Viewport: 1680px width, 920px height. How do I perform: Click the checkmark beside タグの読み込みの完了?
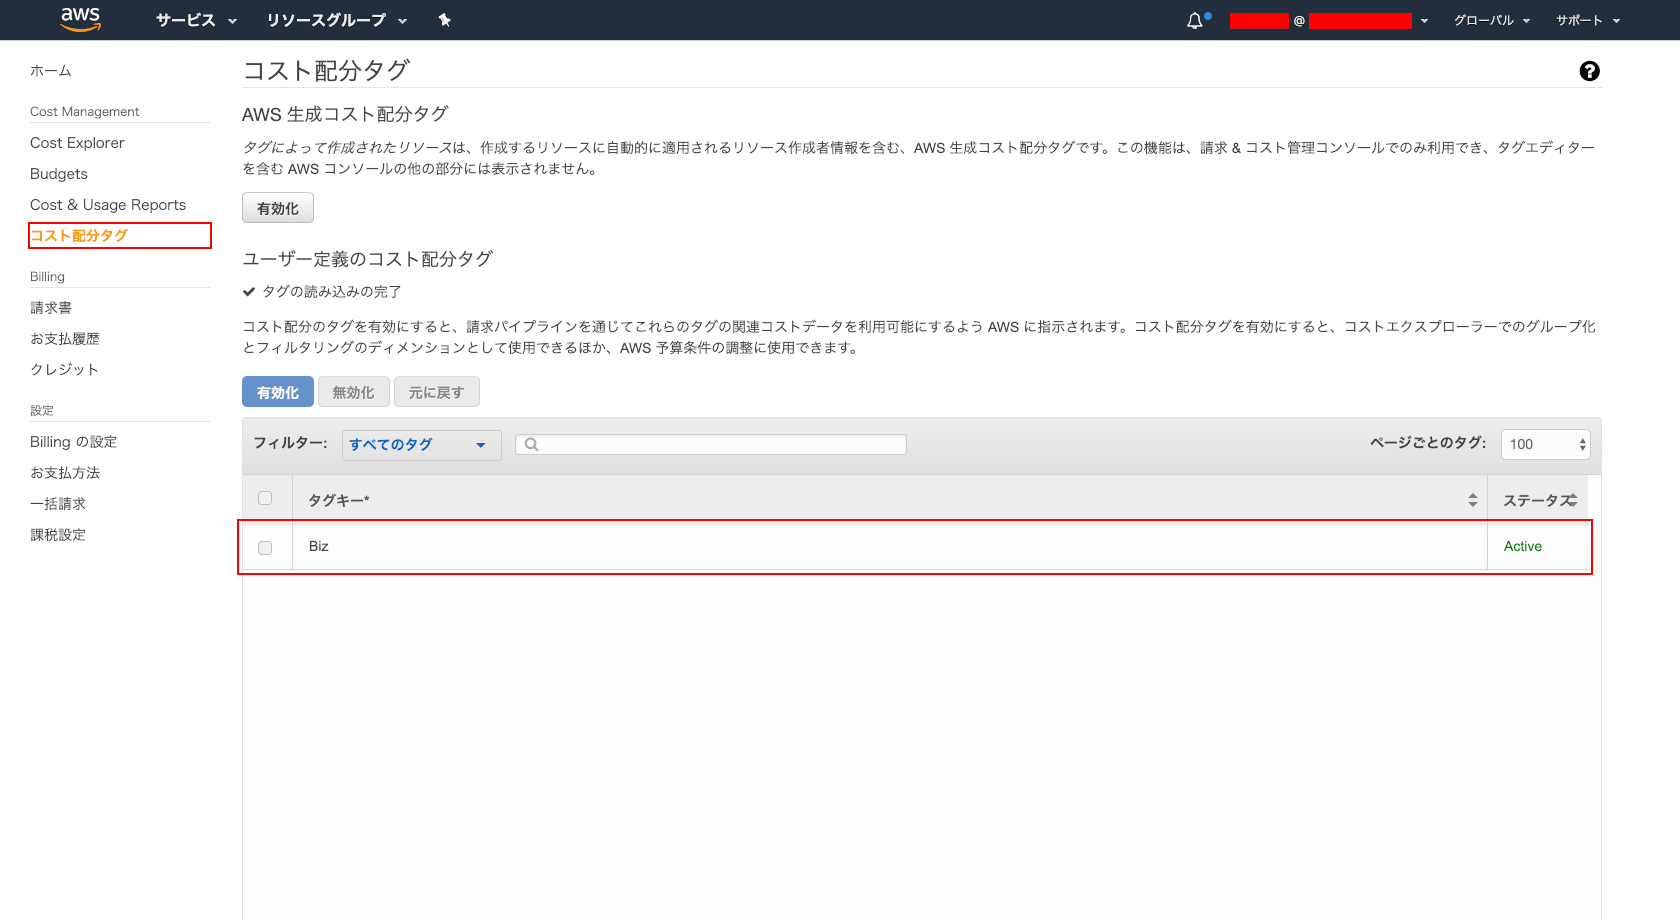(248, 291)
